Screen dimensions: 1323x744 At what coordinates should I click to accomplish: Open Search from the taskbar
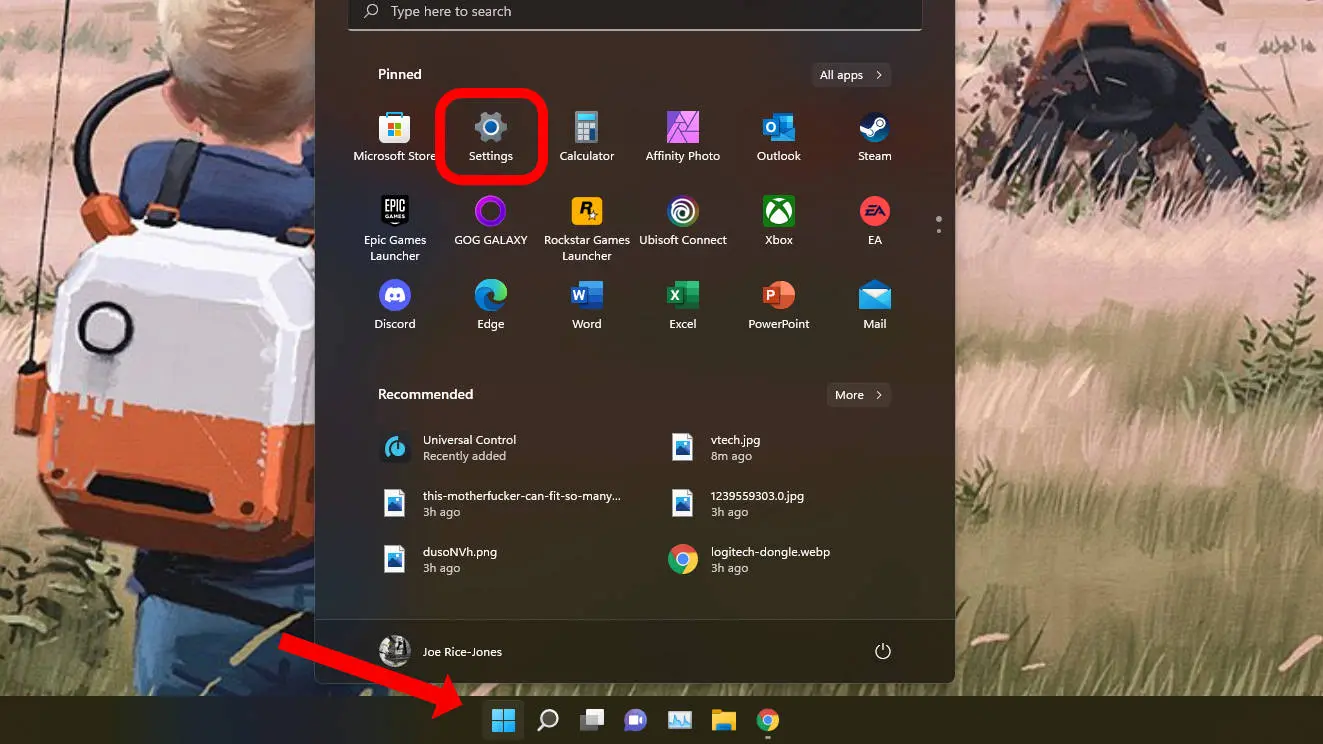[x=547, y=720]
